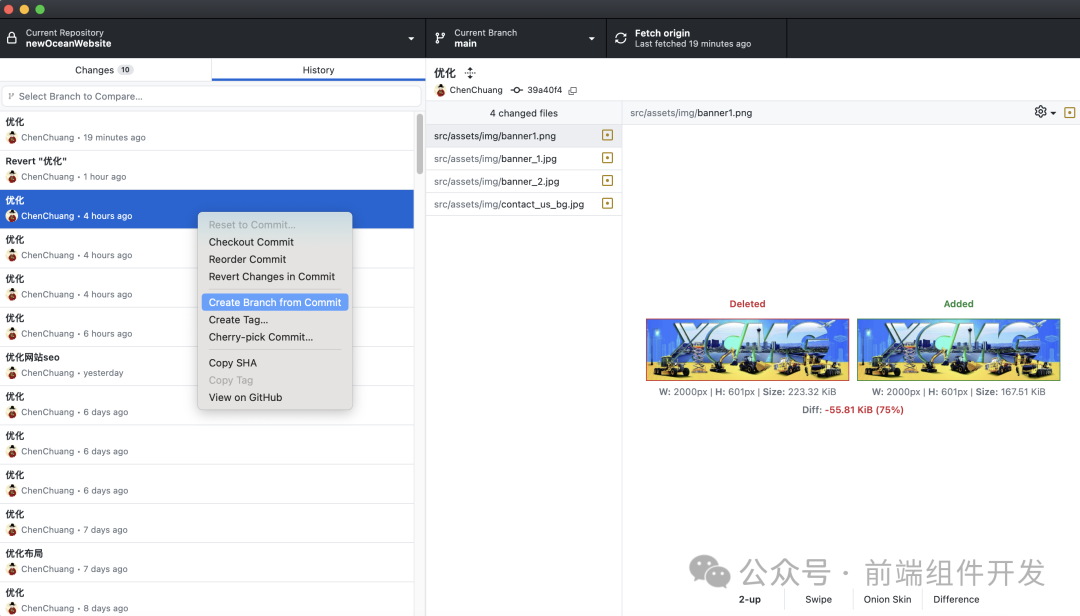Image resolution: width=1080 pixels, height=616 pixels.
Task: Select file src/assets/img/banner_2.jpg
Action: click(523, 181)
